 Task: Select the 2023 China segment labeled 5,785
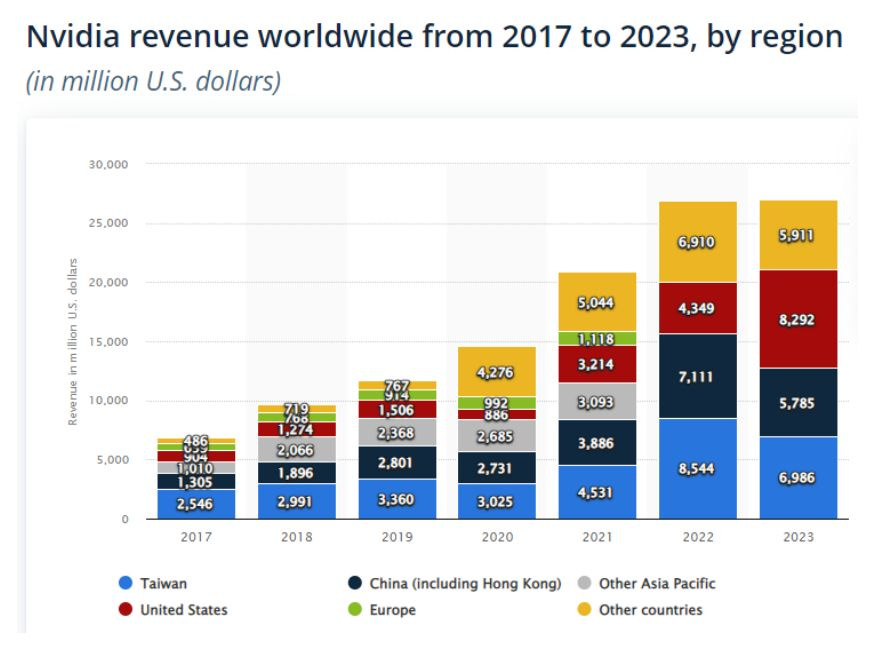[798, 402]
